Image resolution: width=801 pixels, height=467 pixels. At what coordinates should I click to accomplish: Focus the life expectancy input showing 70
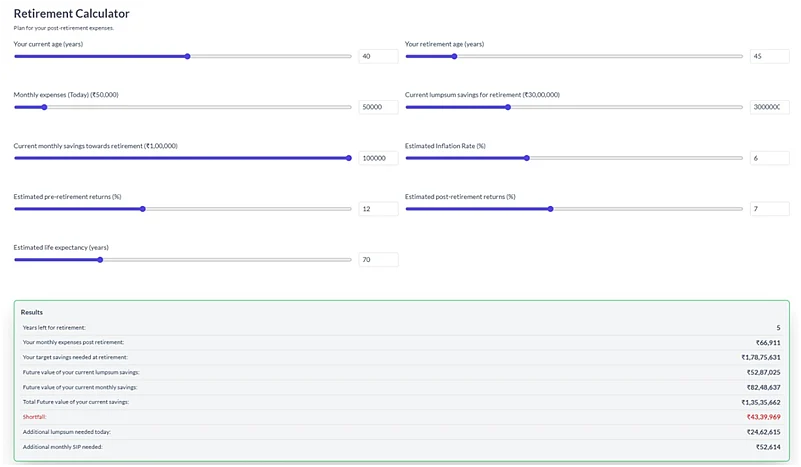[379, 260]
